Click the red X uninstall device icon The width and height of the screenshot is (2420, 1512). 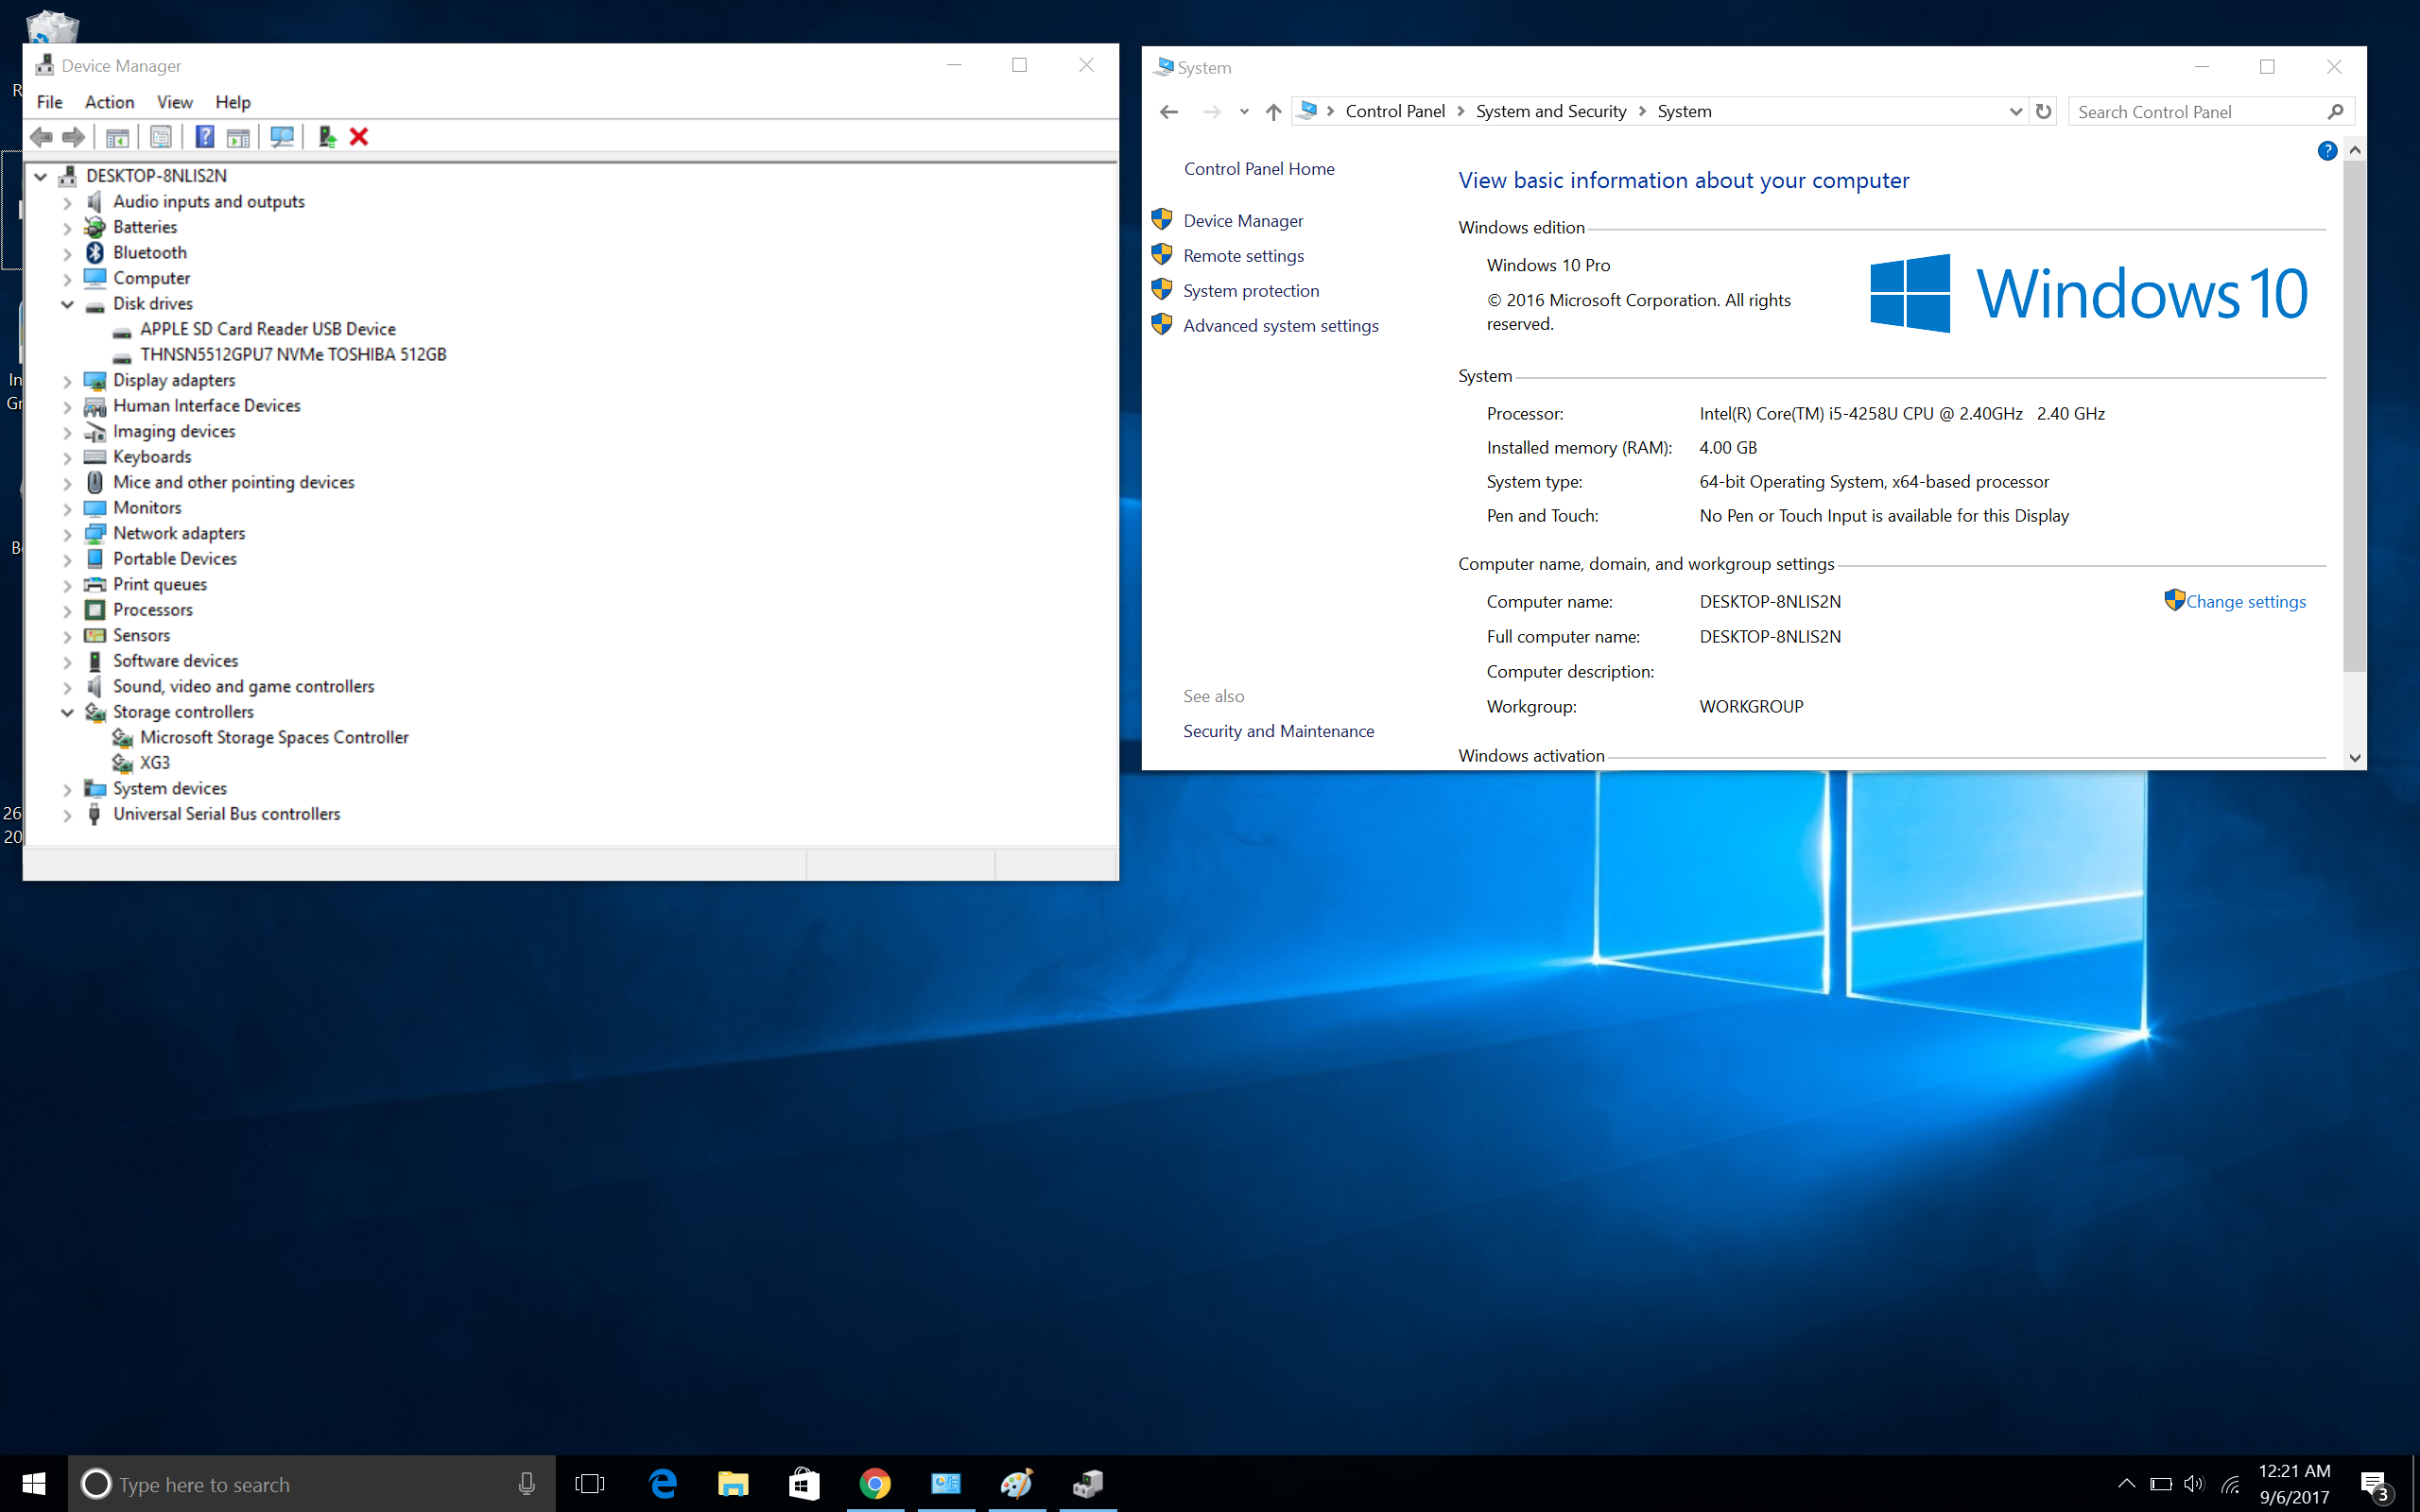pyautogui.click(x=359, y=137)
